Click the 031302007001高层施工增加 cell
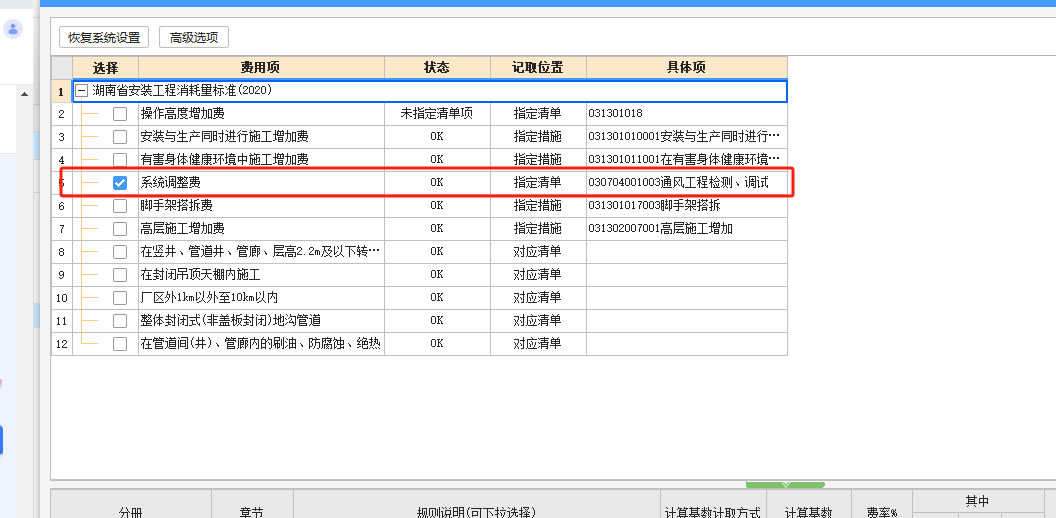Screen dimensions: 1056x518 [687, 228]
